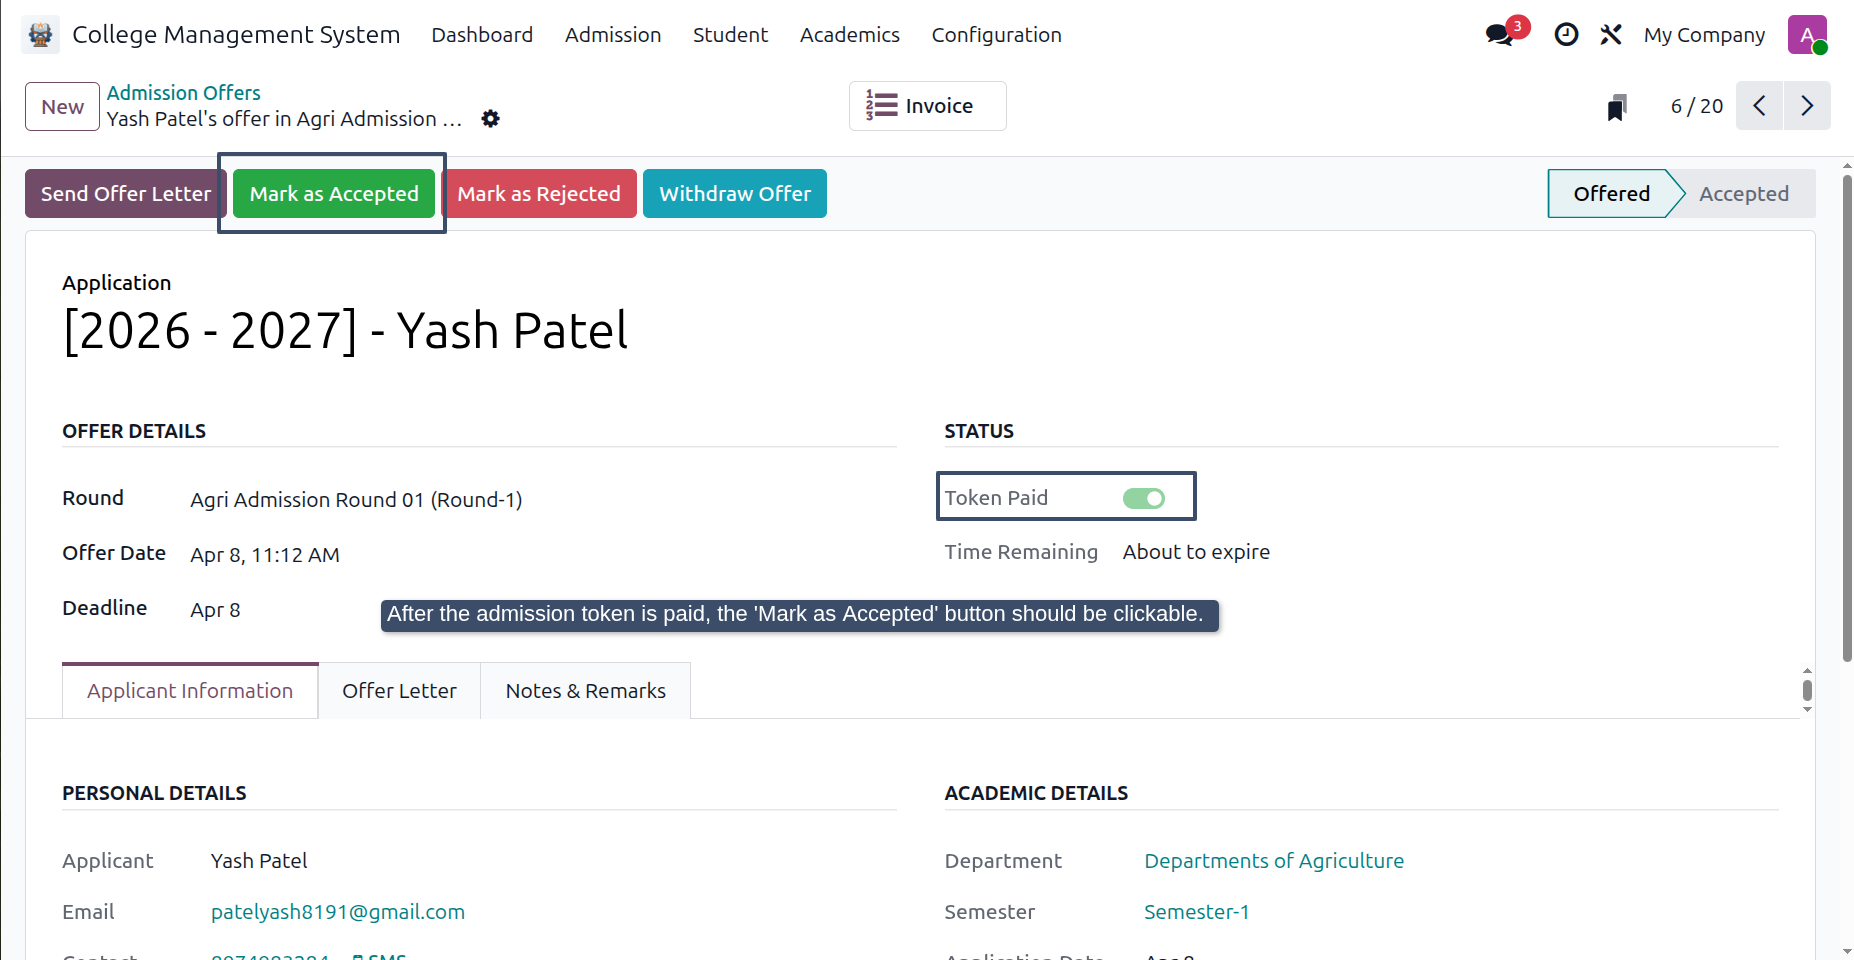Open the Configuration menu
1854x960 pixels.
(x=996, y=35)
